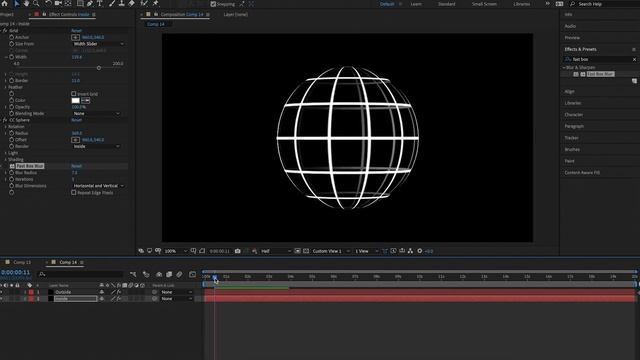Select the Zoom magnifier tool
This screenshot has height=360, width=640.
point(36,3)
